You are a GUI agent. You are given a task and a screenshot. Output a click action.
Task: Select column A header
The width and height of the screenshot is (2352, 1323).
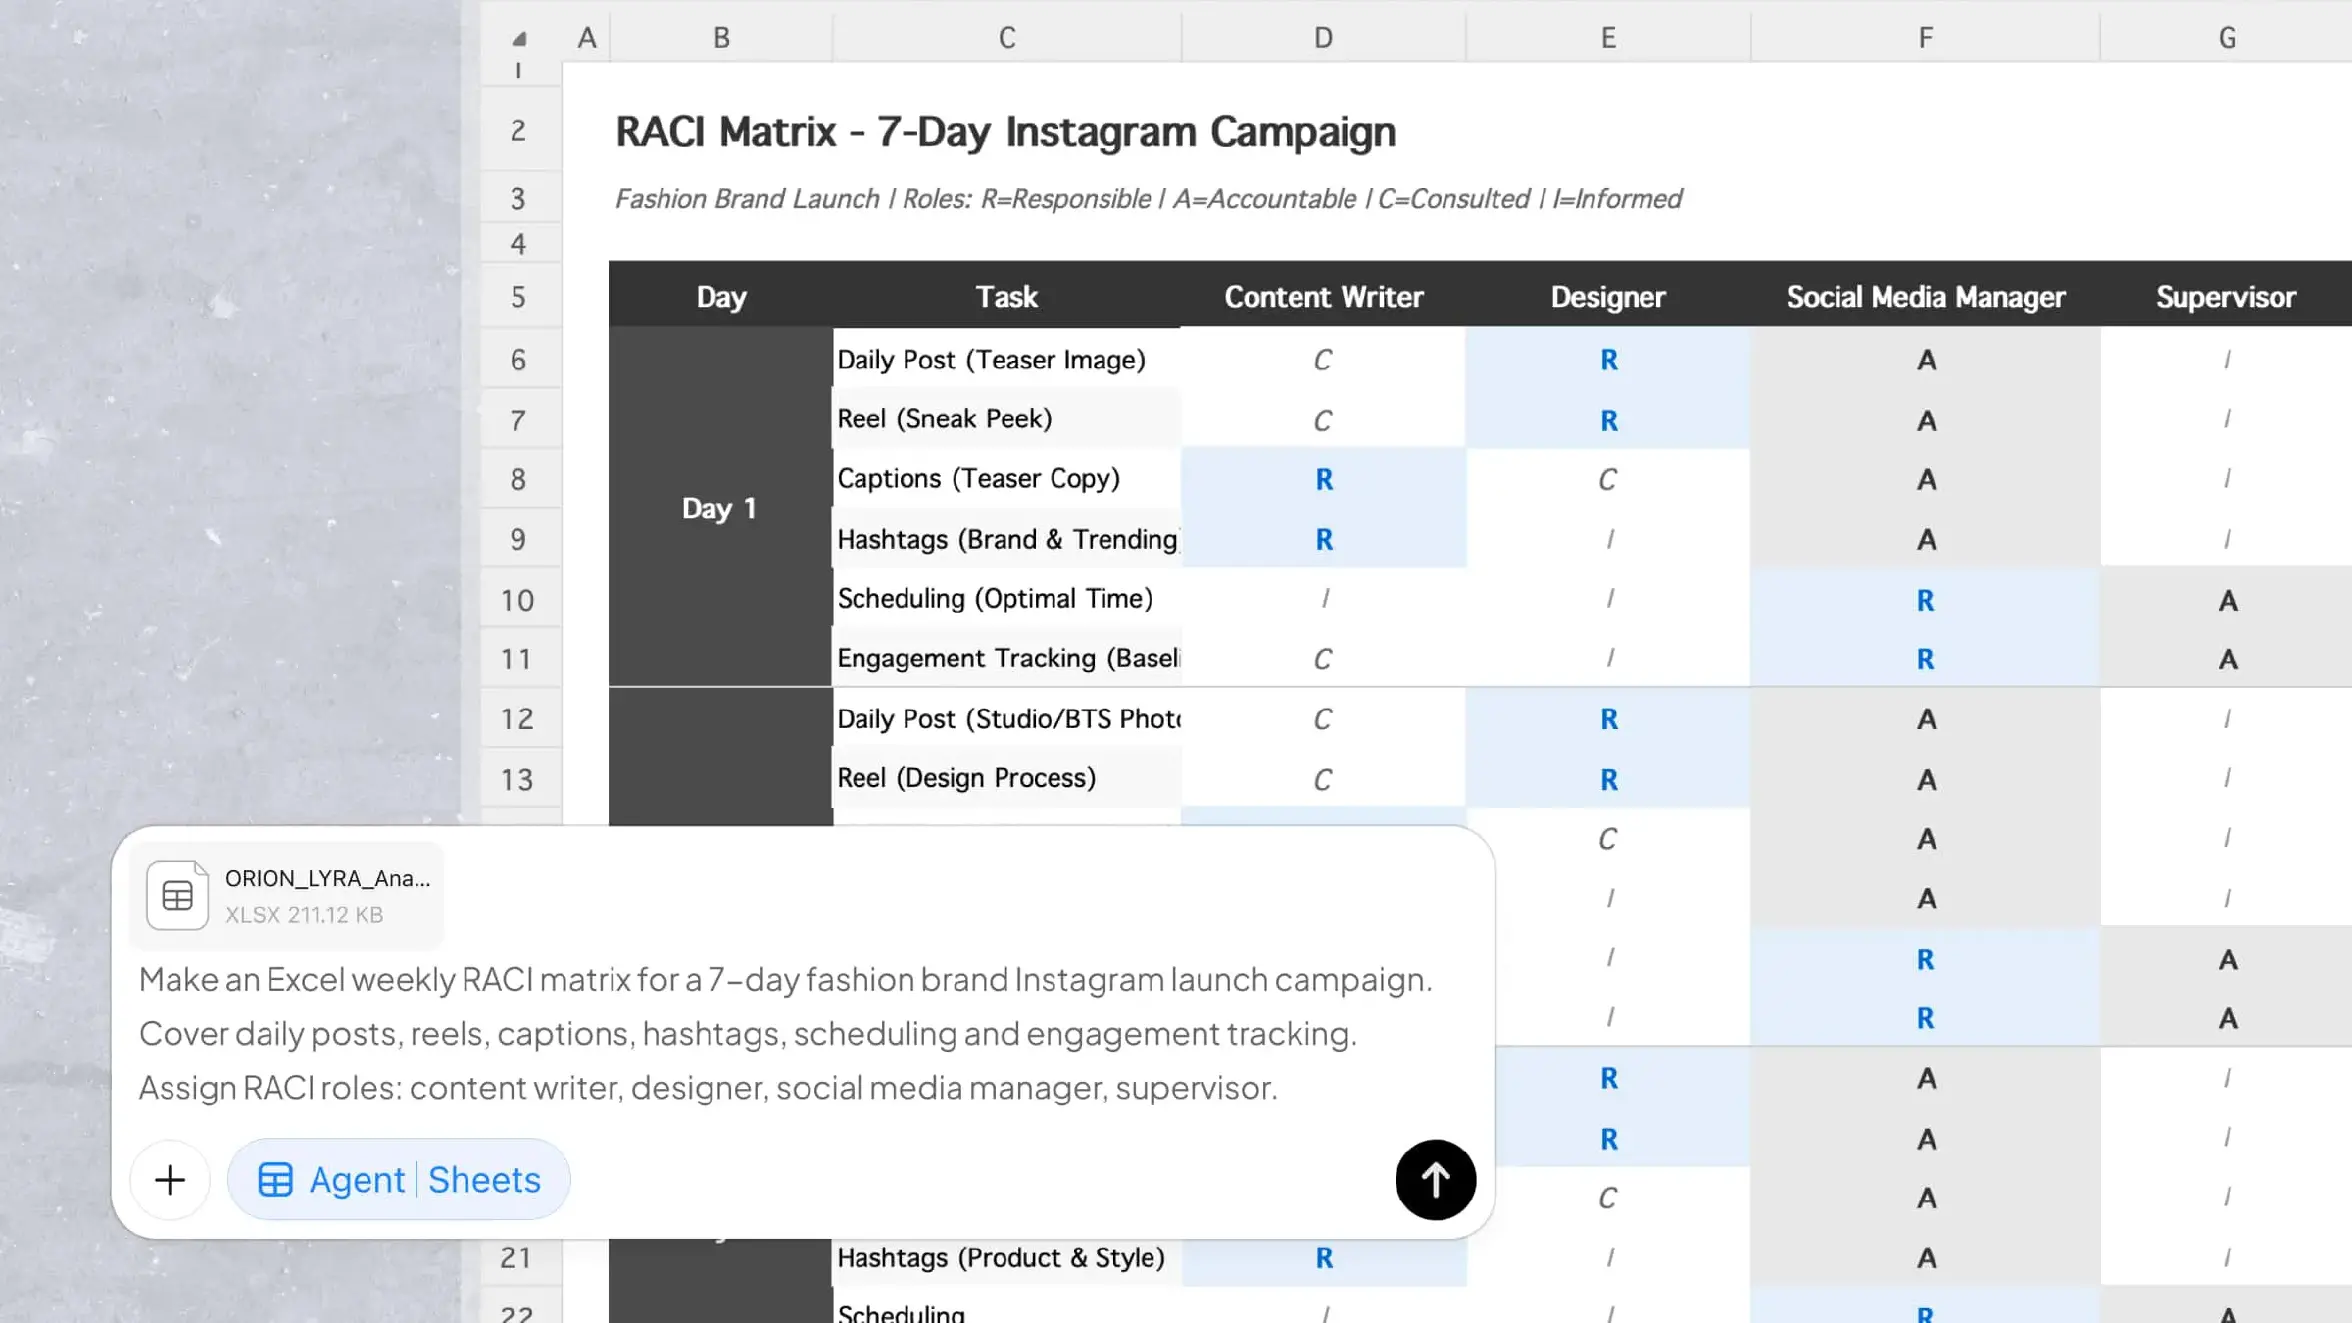(586, 37)
